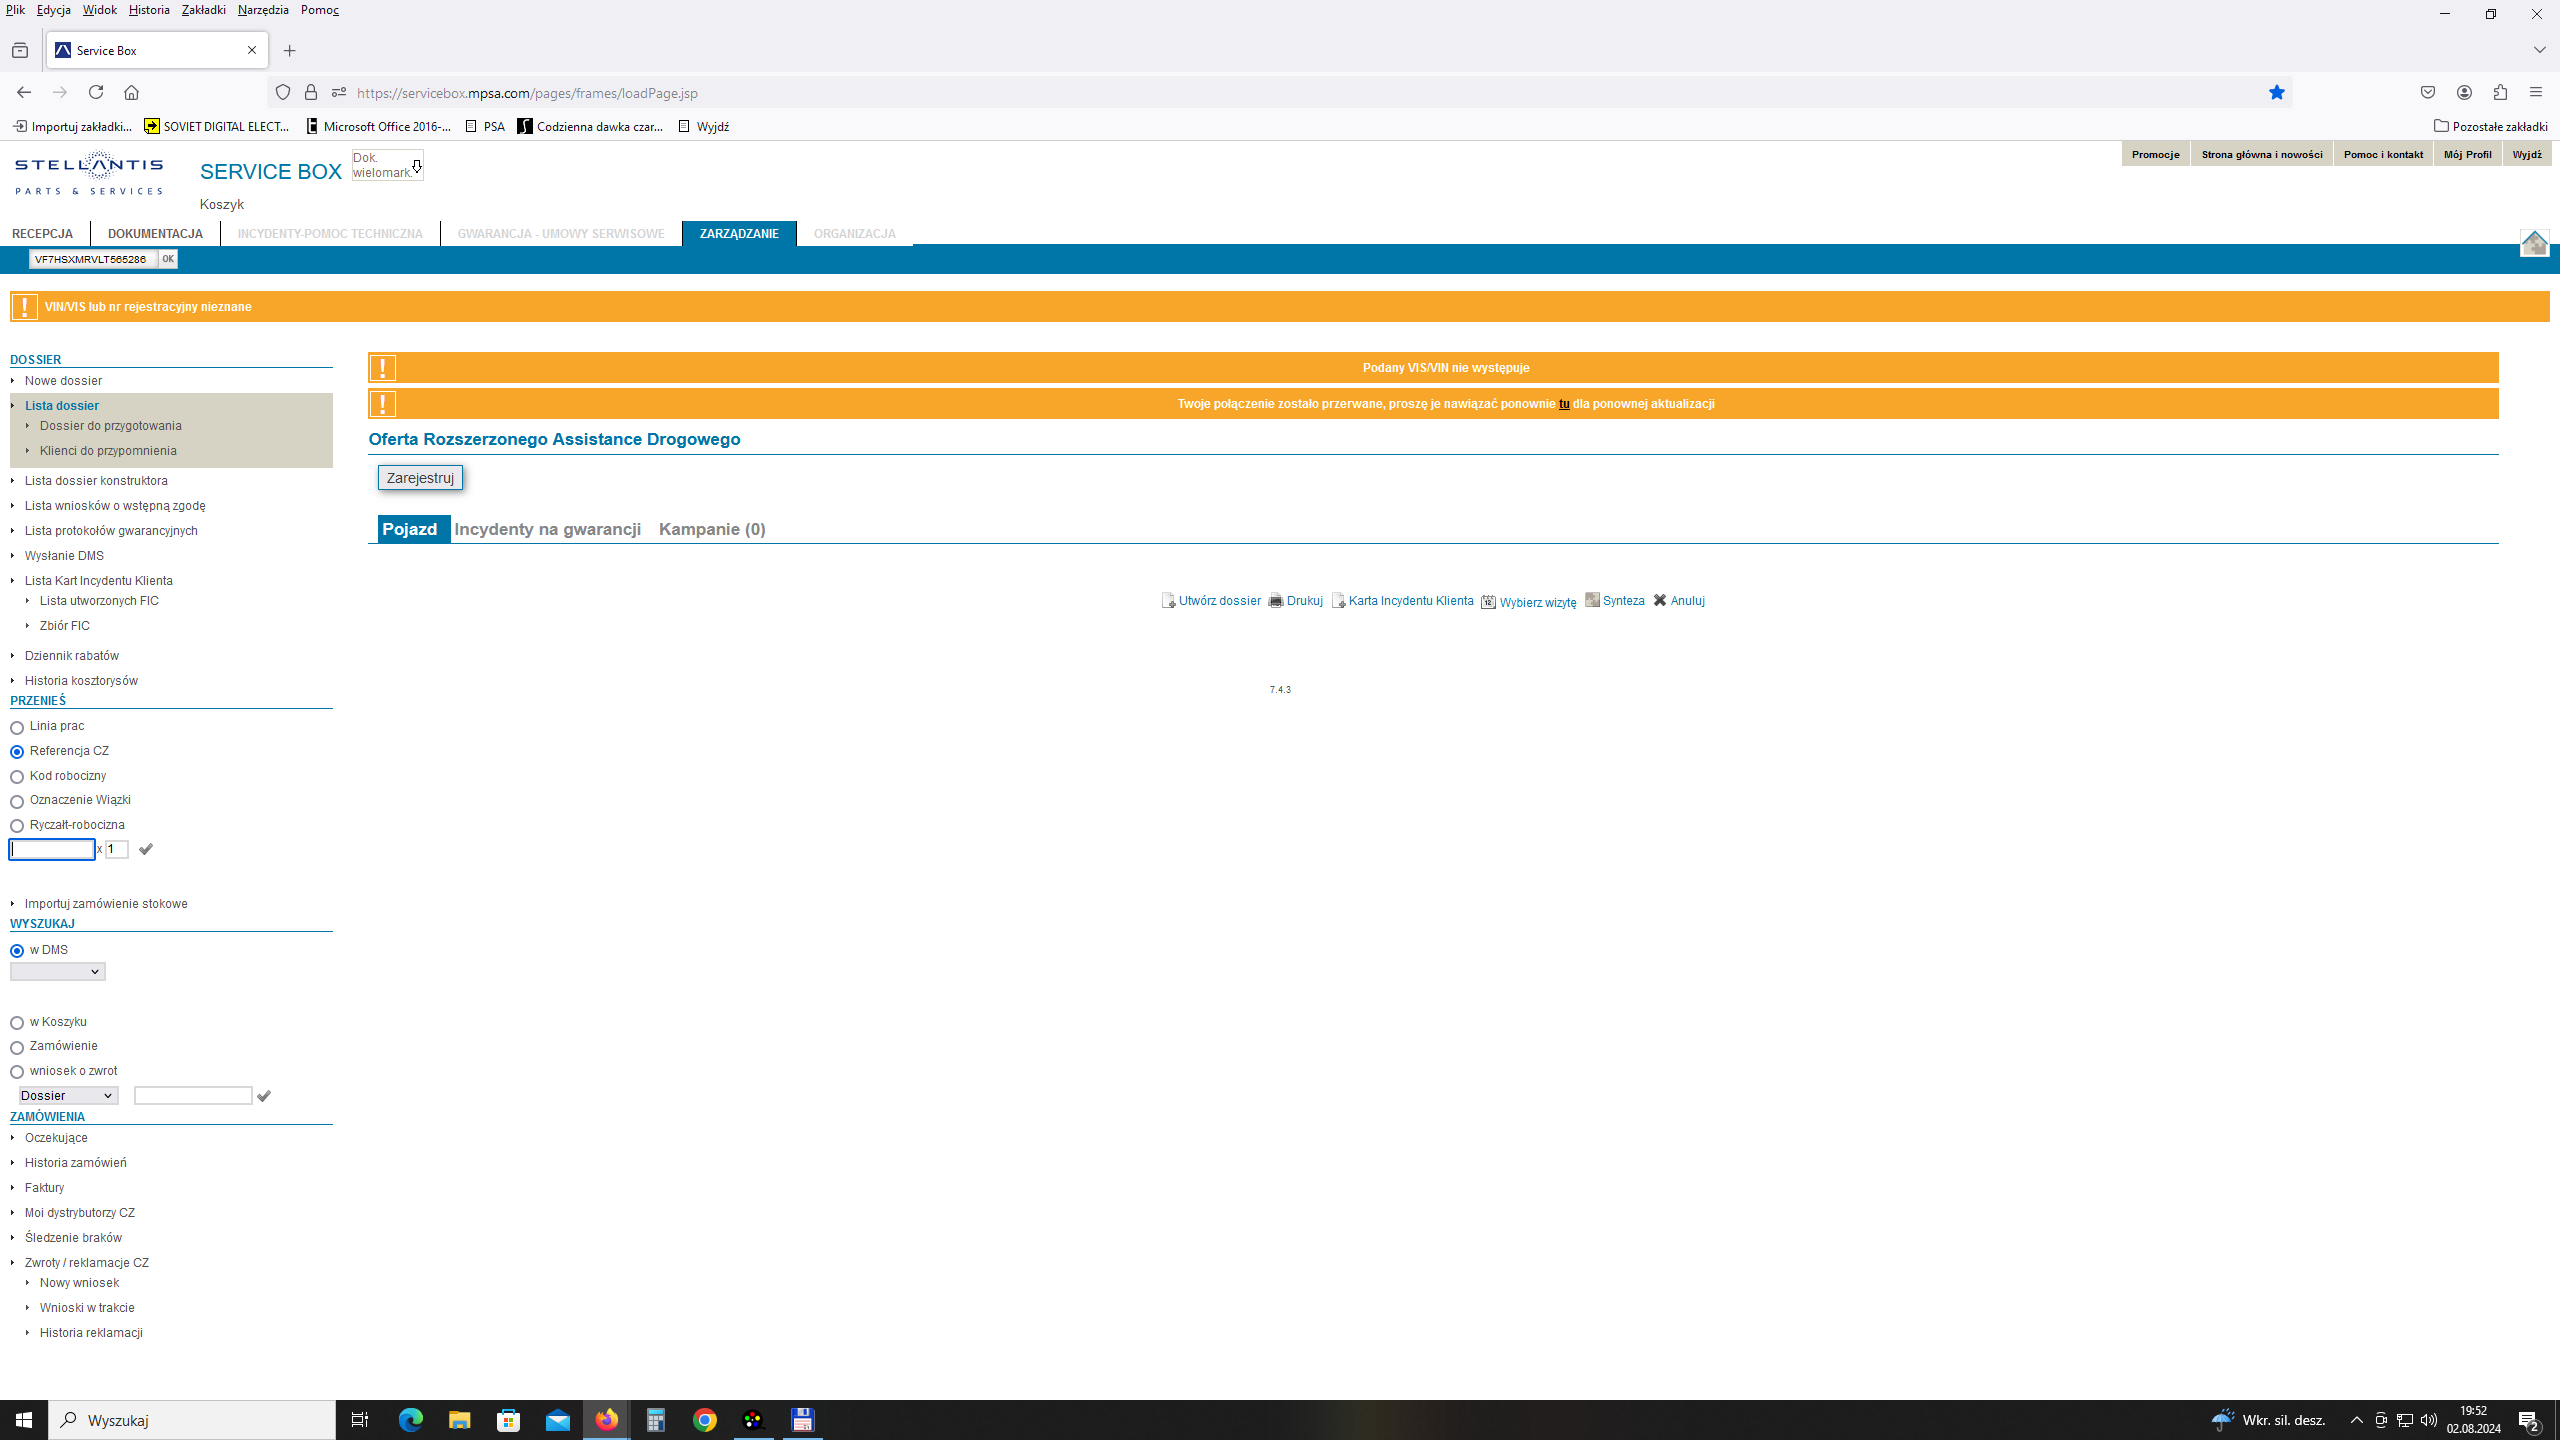Select the Linia prac radio button

(x=17, y=727)
